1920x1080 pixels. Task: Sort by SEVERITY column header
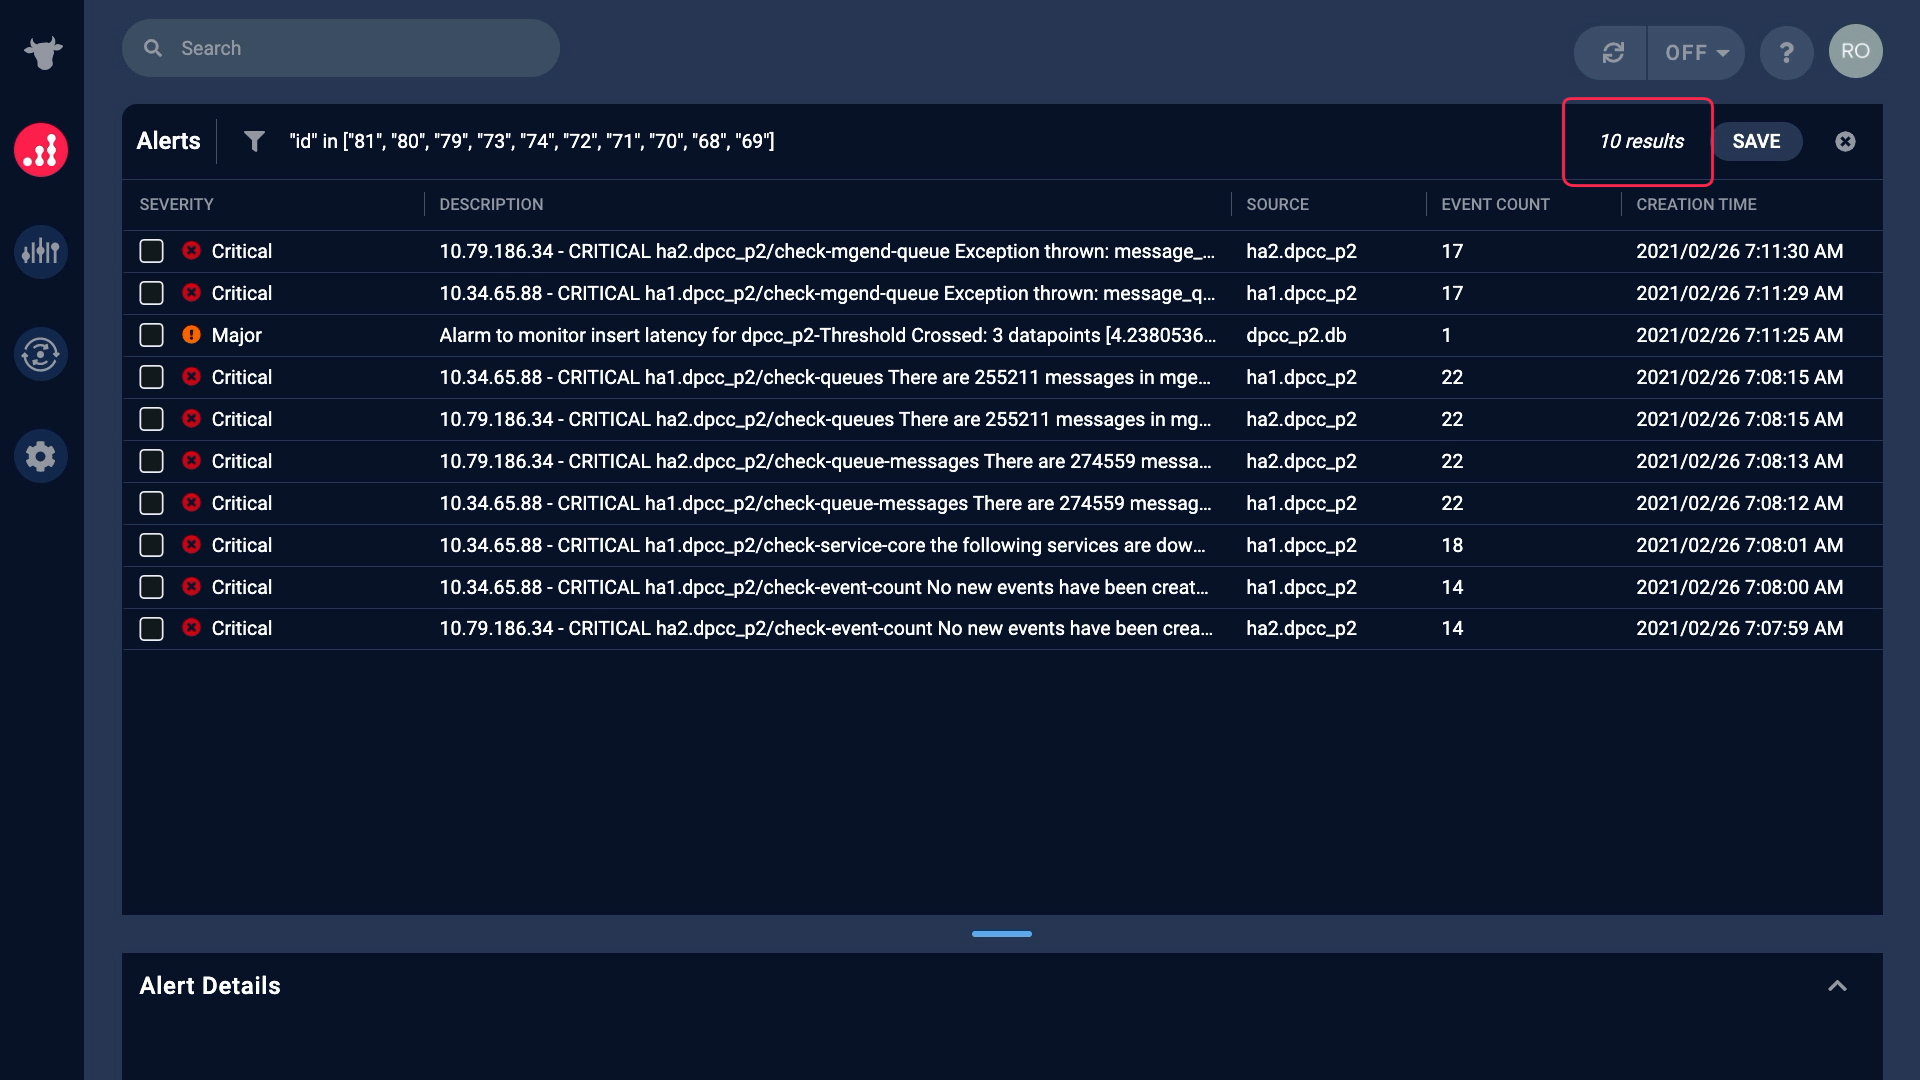pos(176,204)
